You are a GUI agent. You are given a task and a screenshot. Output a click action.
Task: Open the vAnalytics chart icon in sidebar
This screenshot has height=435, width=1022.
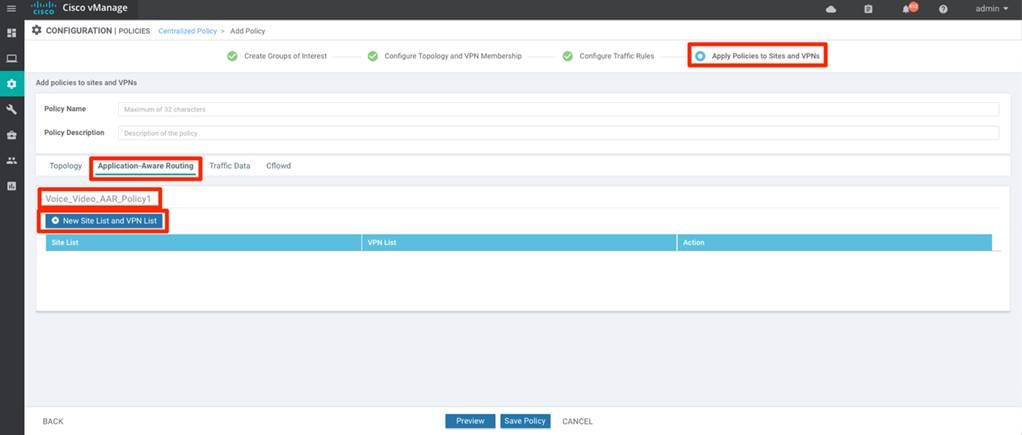click(x=11, y=186)
